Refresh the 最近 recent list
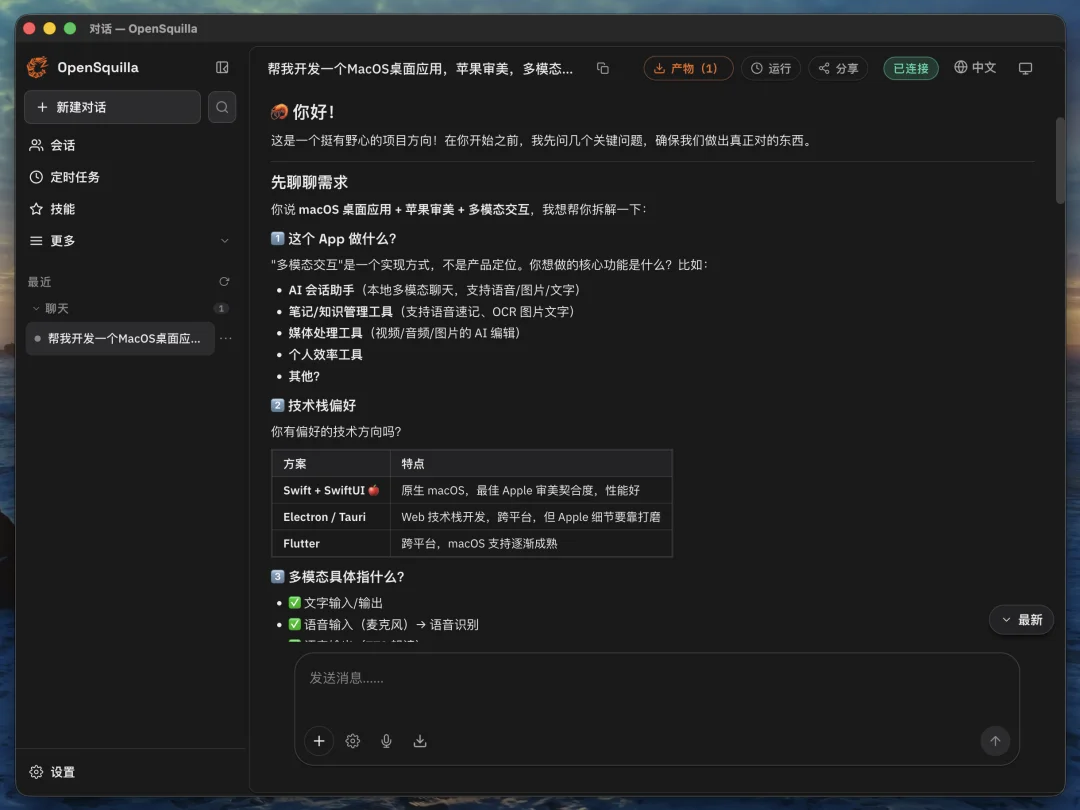 224,282
